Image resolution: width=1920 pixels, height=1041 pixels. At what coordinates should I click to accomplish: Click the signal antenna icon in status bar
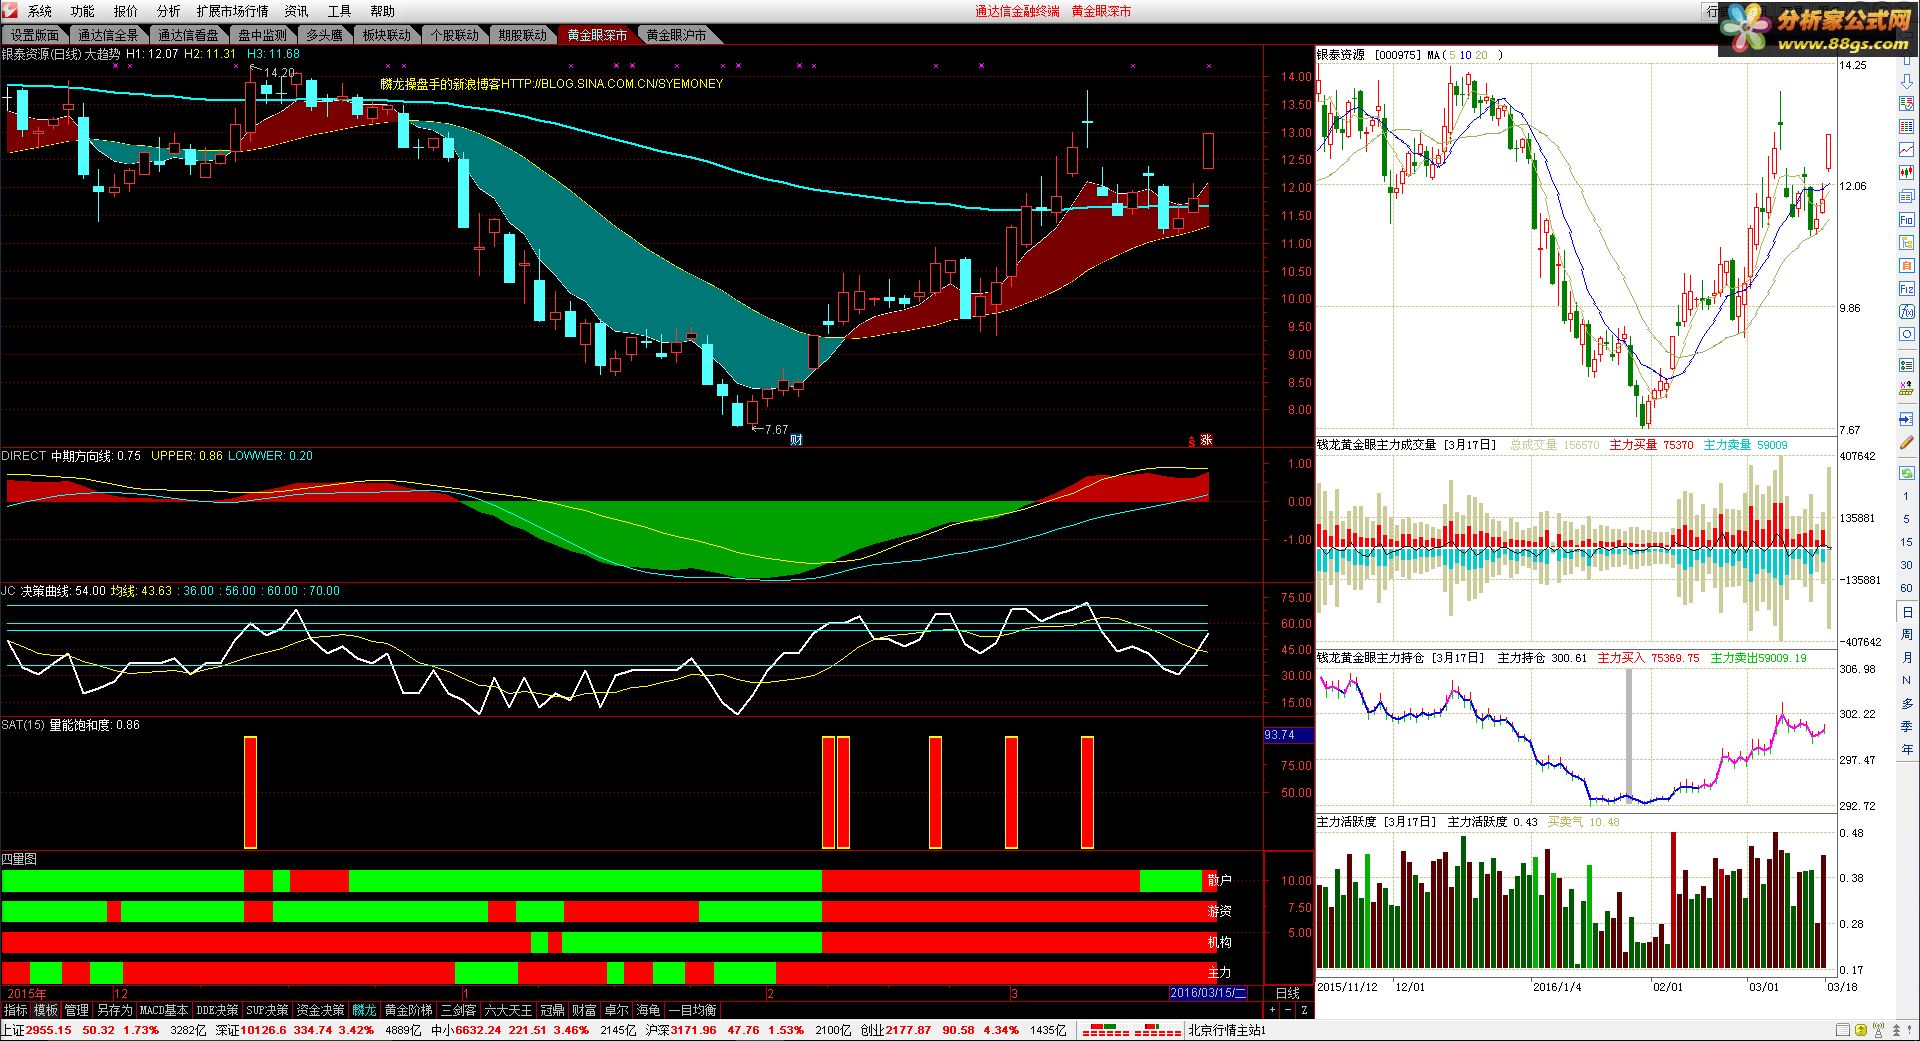click(1877, 1030)
